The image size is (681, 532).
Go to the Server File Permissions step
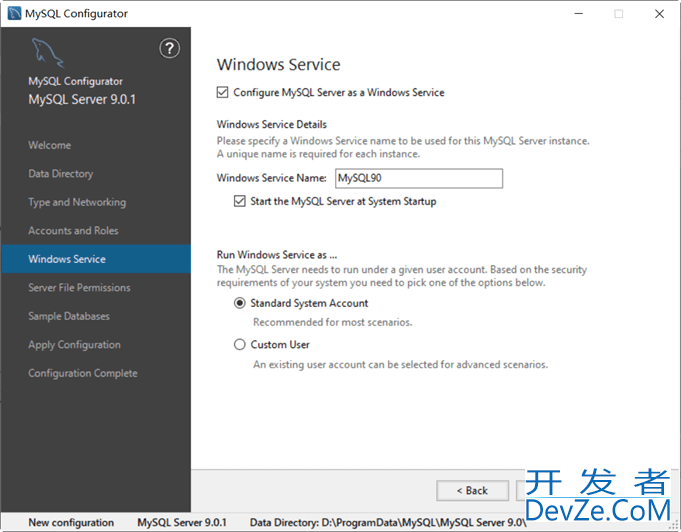pyautogui.click(x=79, y=287)
